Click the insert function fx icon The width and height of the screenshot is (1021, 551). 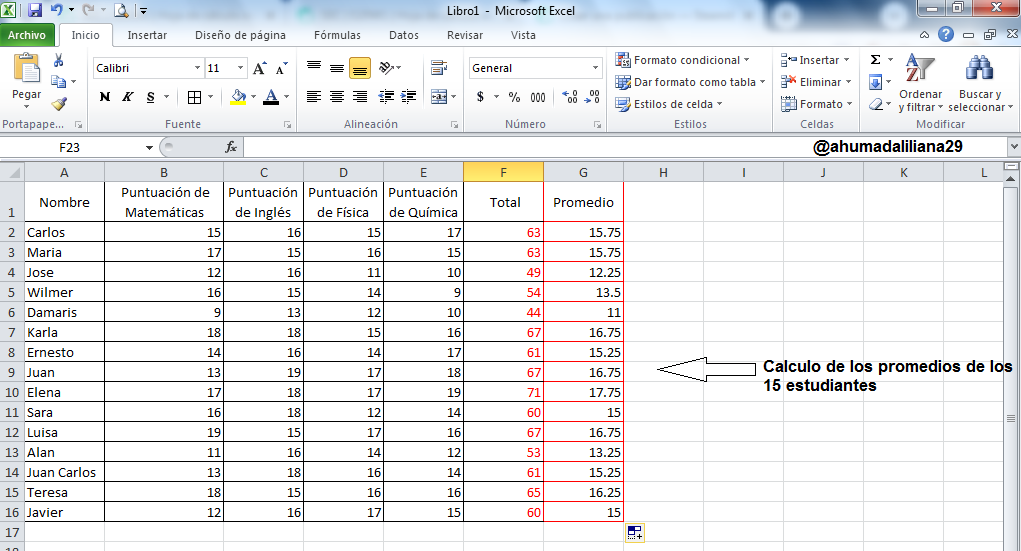point(231,147)
